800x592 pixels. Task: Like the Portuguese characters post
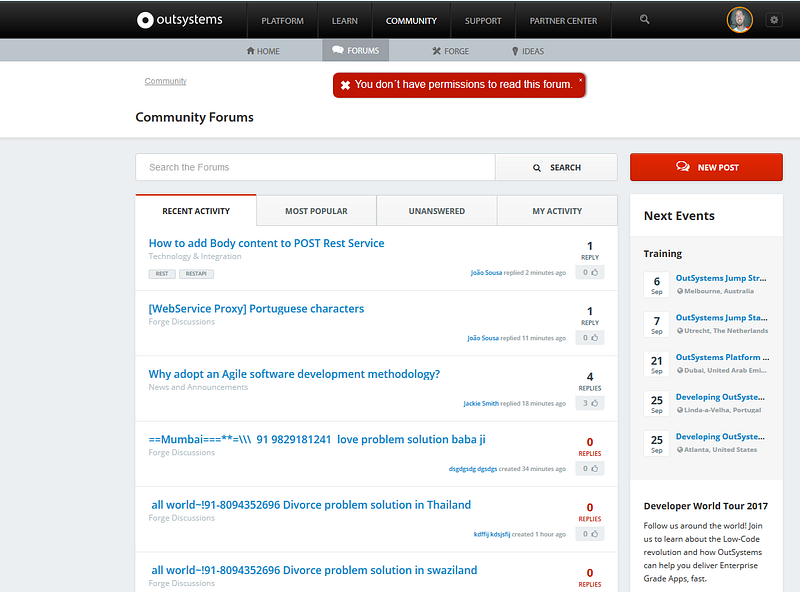click(590, 338)
